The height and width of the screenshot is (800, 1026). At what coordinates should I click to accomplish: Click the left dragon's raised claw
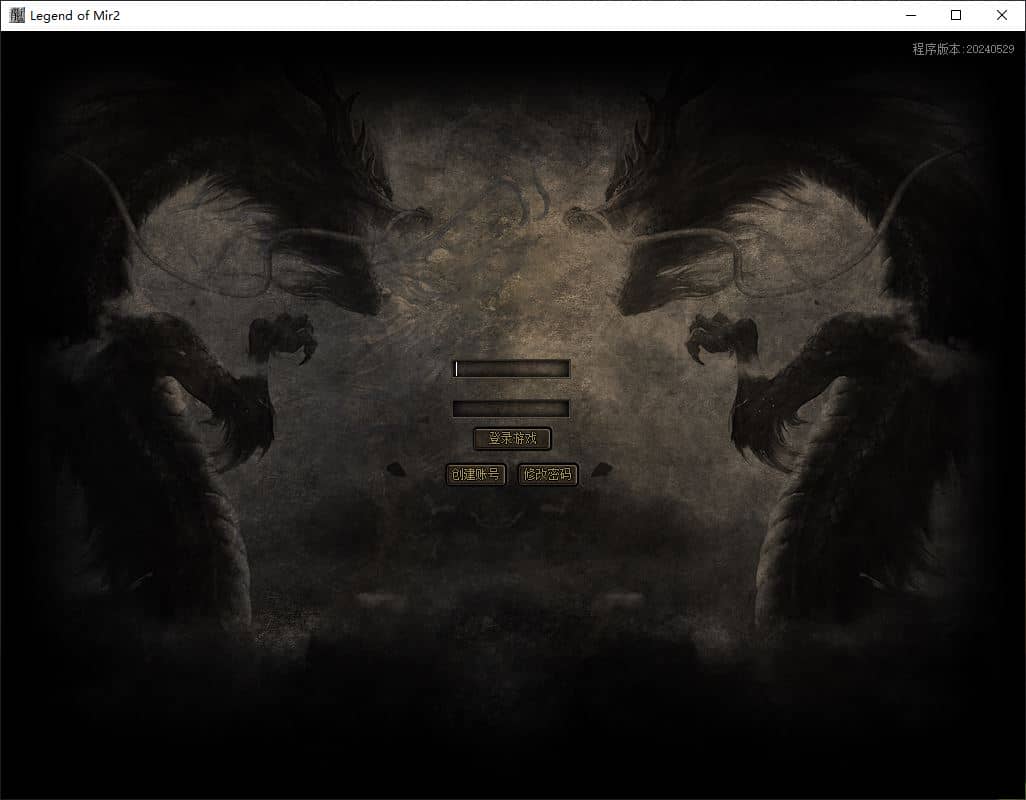pyautogui.click(x=283, y=337)
